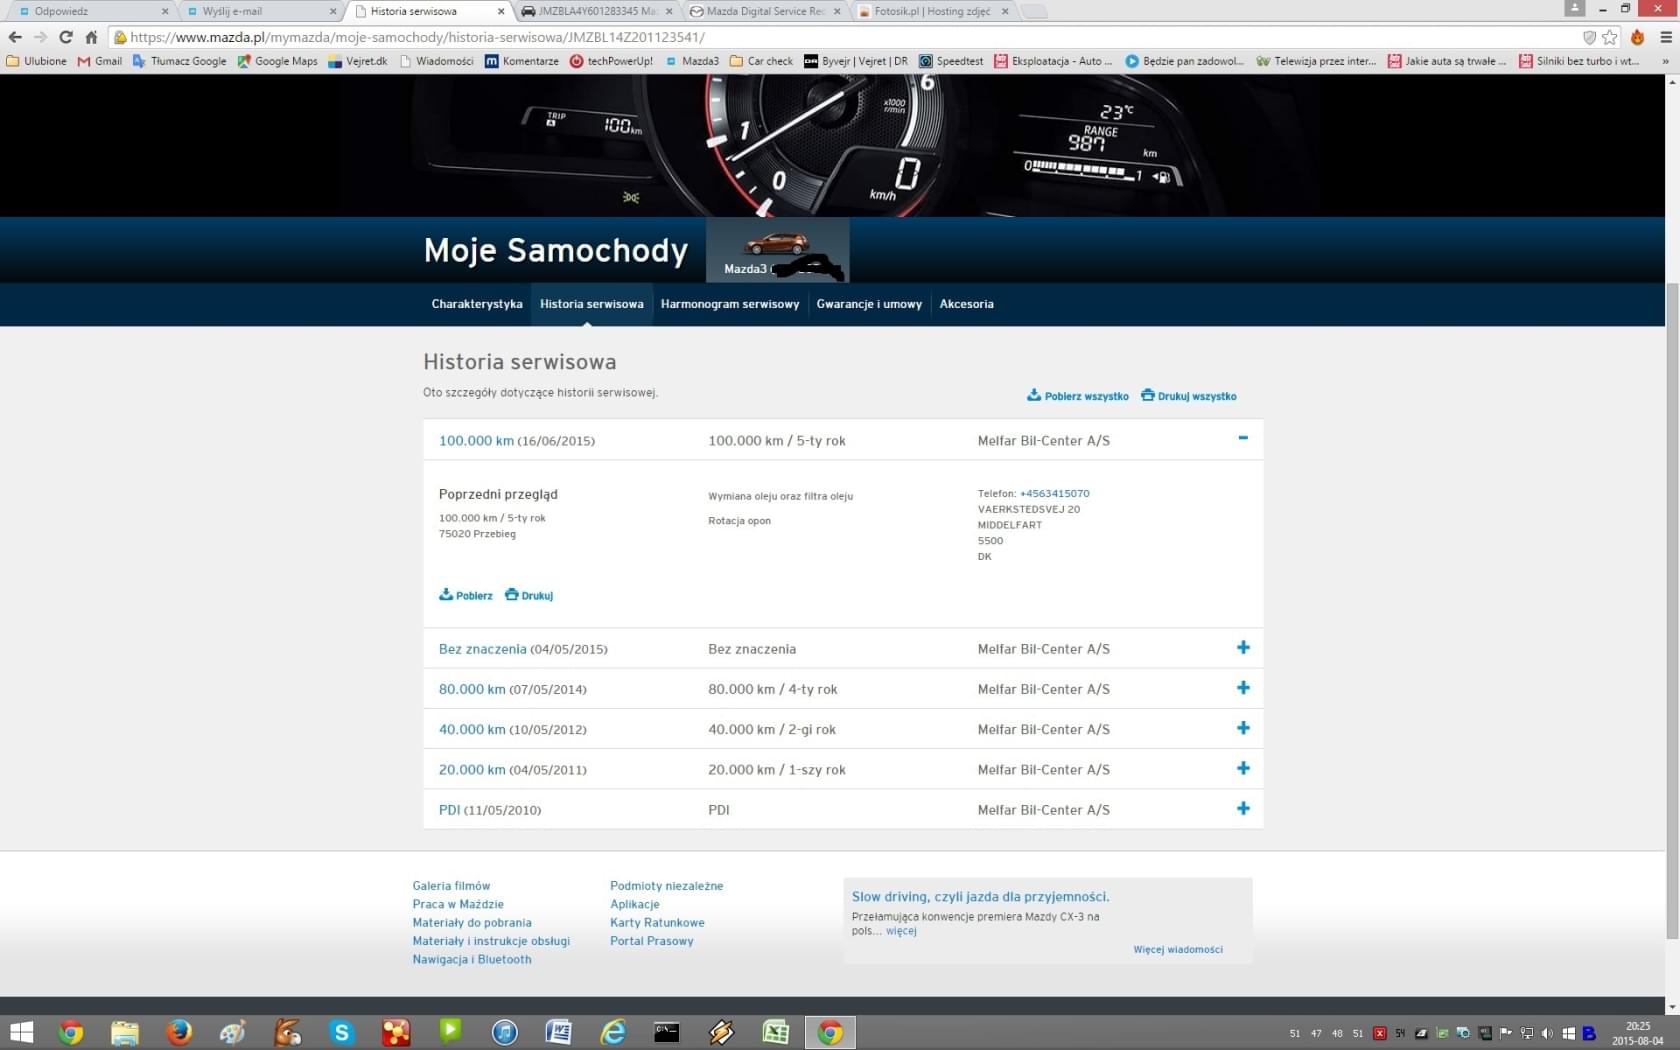
Task: Select the Historia serwisowa navigation tab
Action: pos(592,304)
